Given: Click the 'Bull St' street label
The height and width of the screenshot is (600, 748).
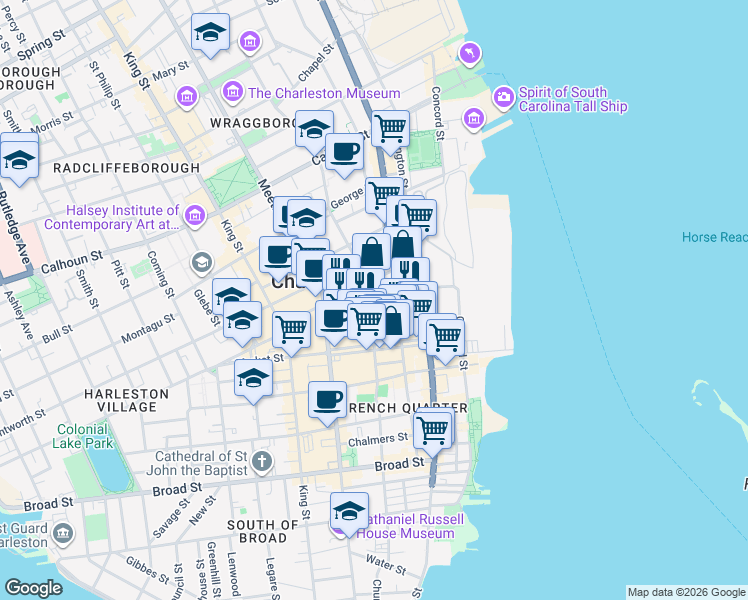Looking at the screenshot, I should [57, 334].
